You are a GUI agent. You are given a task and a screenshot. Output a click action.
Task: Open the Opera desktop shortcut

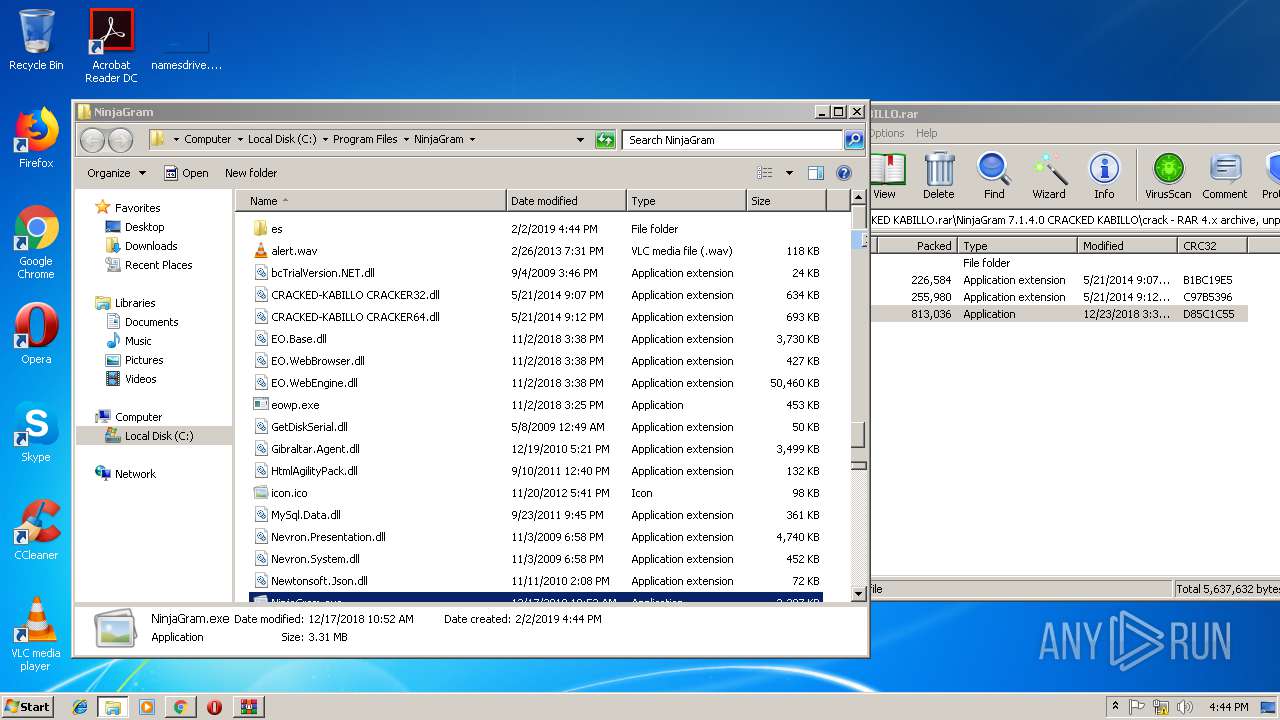click(36, 334)
